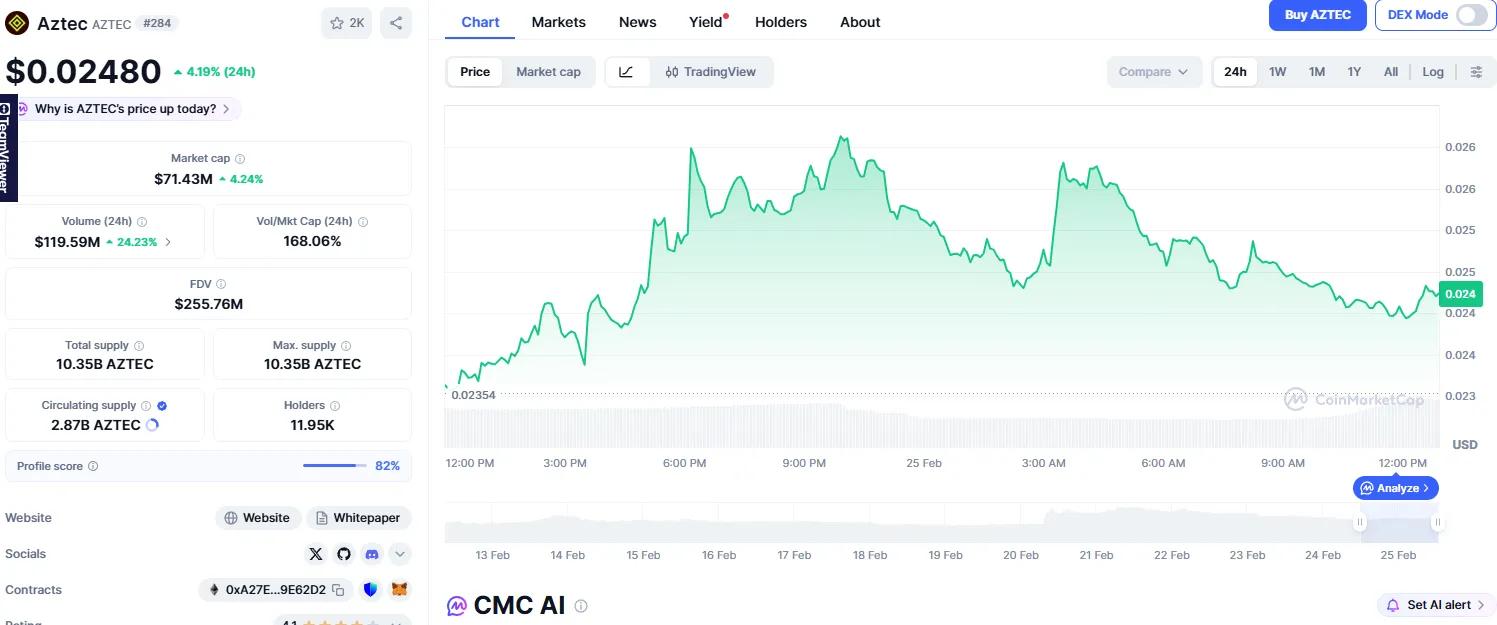Add token via MetaMask fox icon
Screen dimensions: 1497x625
400,590
